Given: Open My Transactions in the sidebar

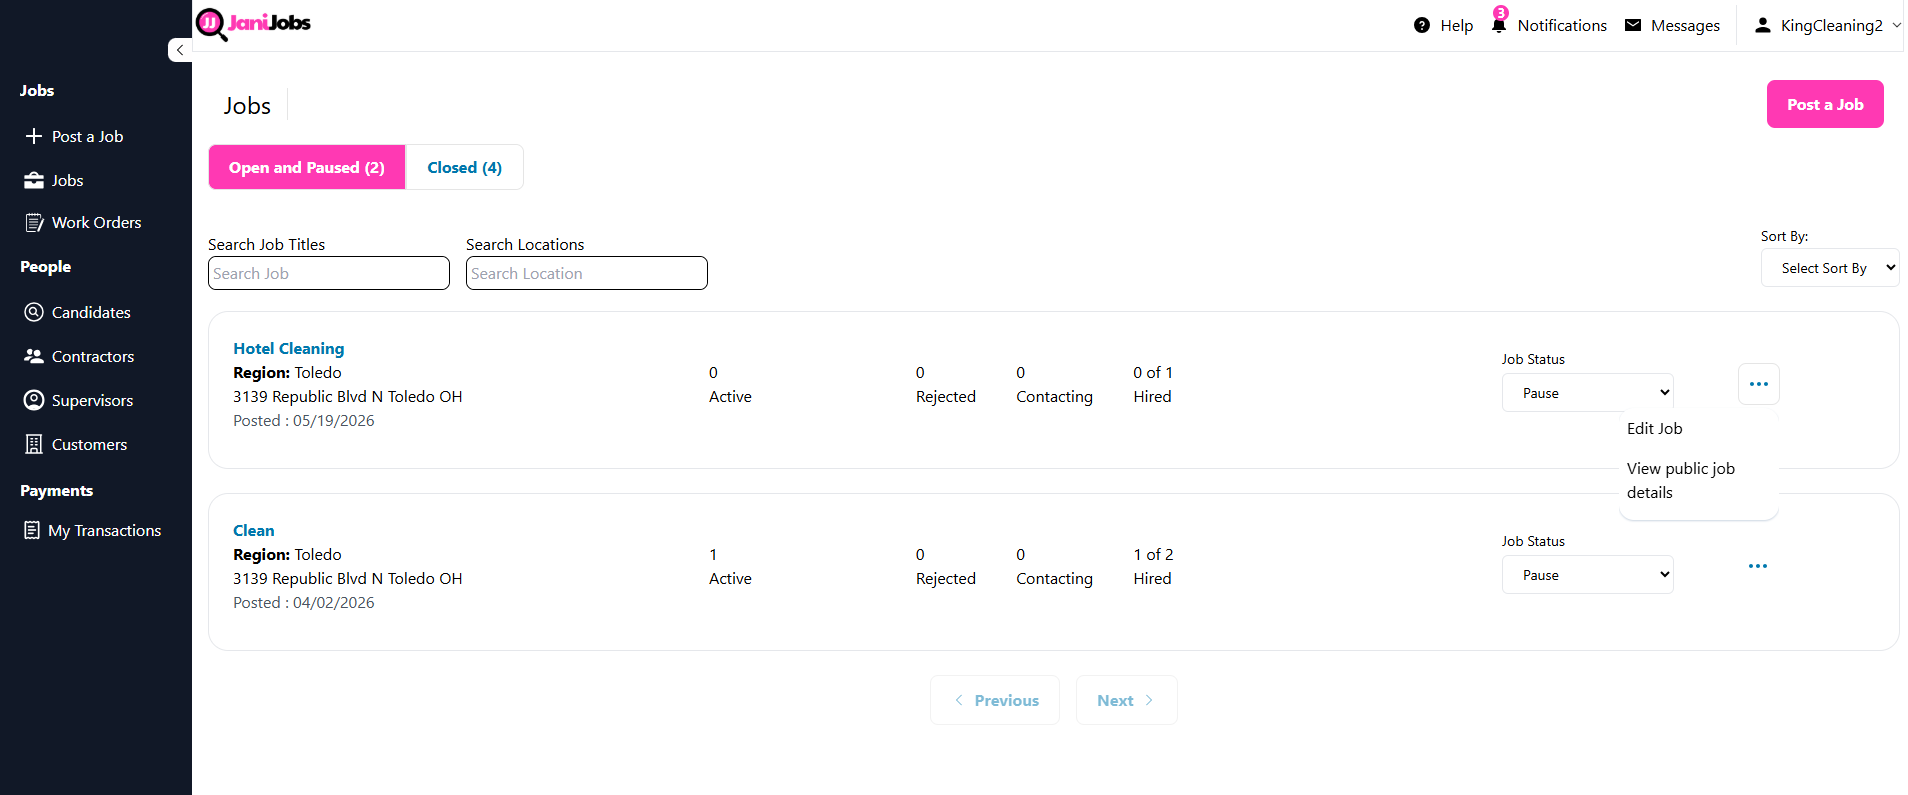Looking at the screenshot, I should coord(104,530).
